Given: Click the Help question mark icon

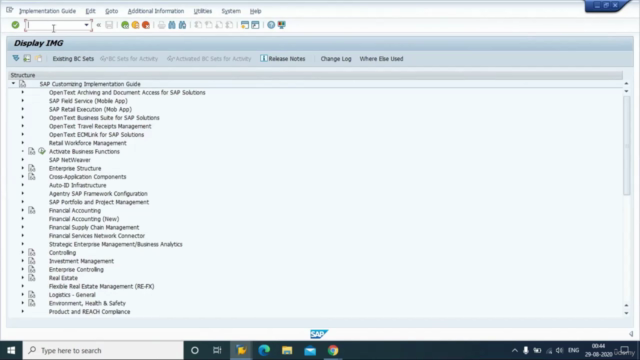Looking at the screenshot, I should pyautogui.click(x=271, y=25).
